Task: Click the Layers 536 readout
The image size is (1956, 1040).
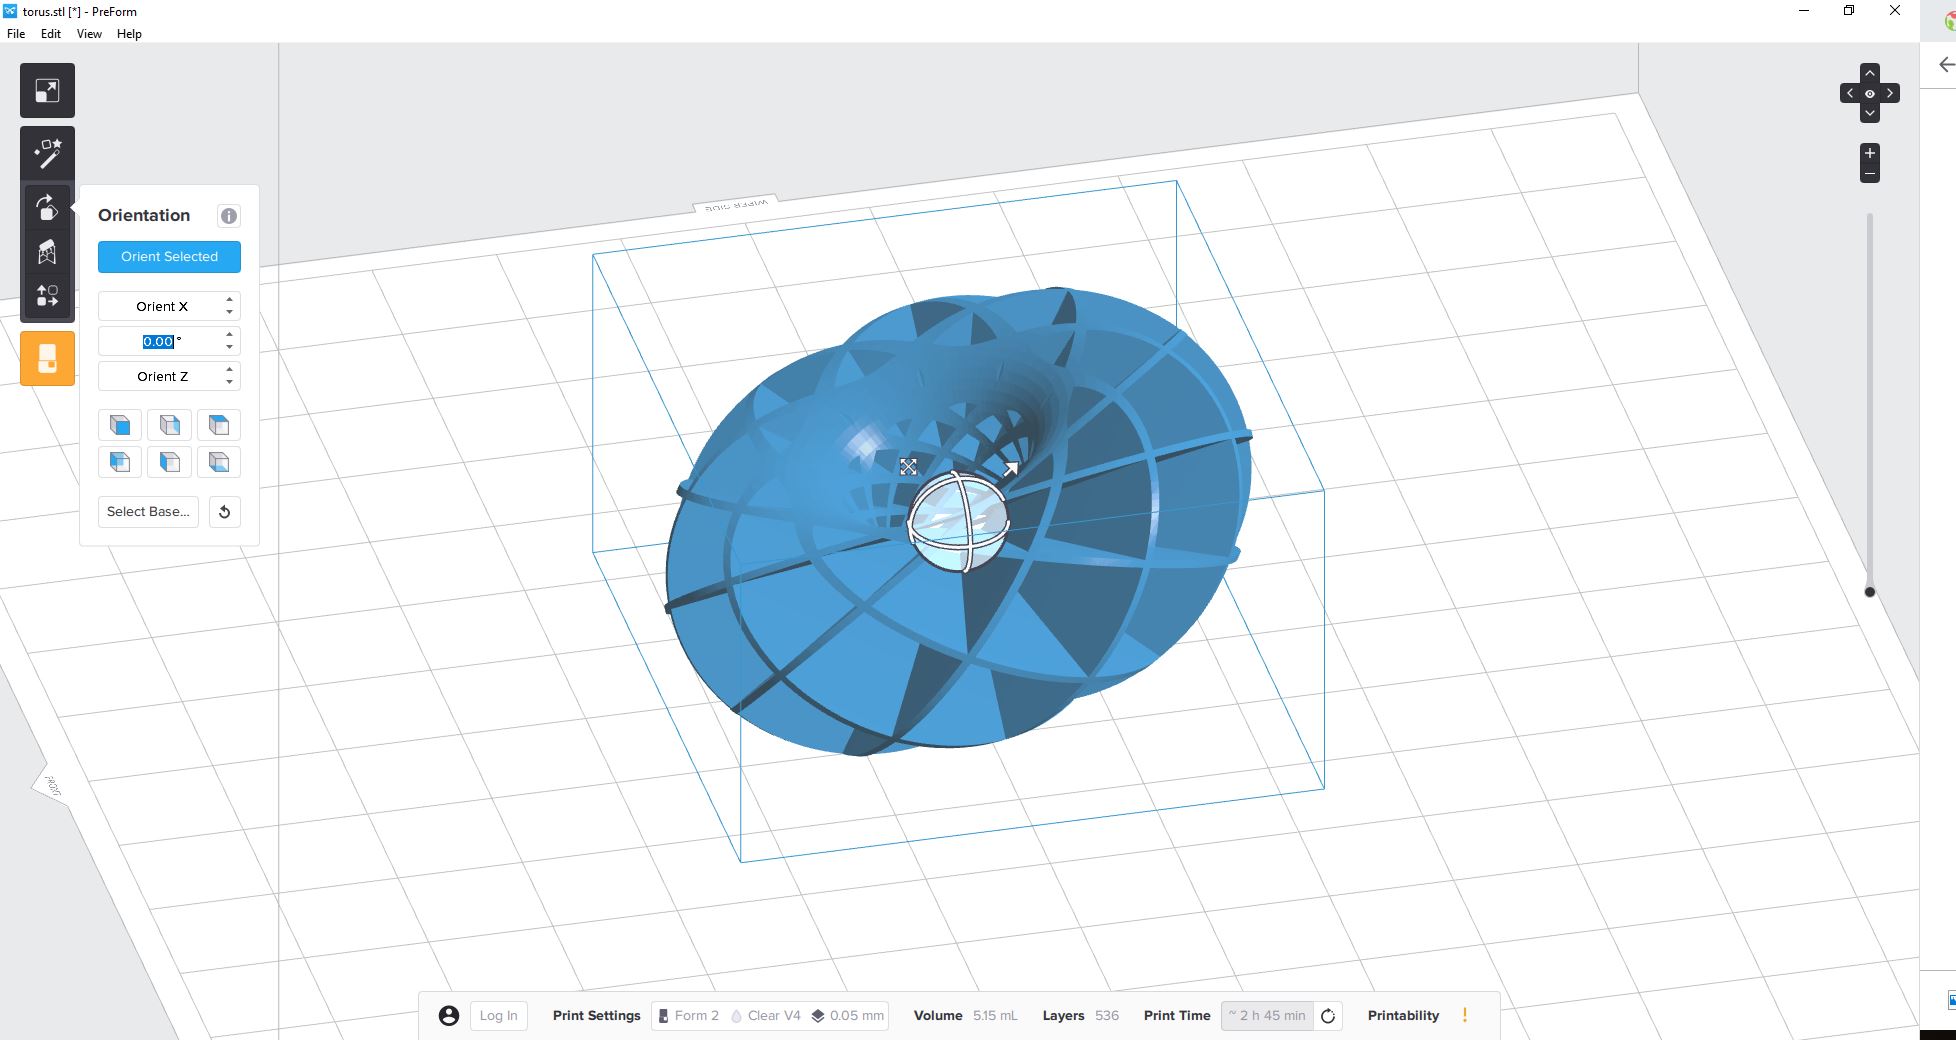Action: point(1080,1016)
